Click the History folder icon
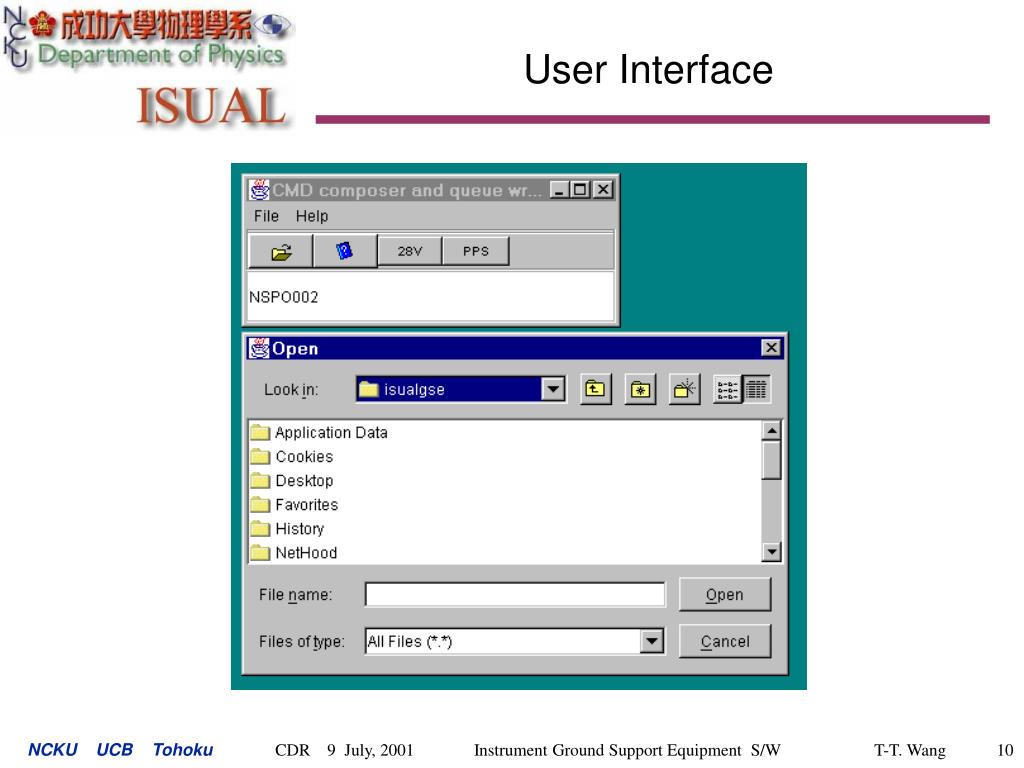Viewport: 1024px width, 768px height. point(260,529)
